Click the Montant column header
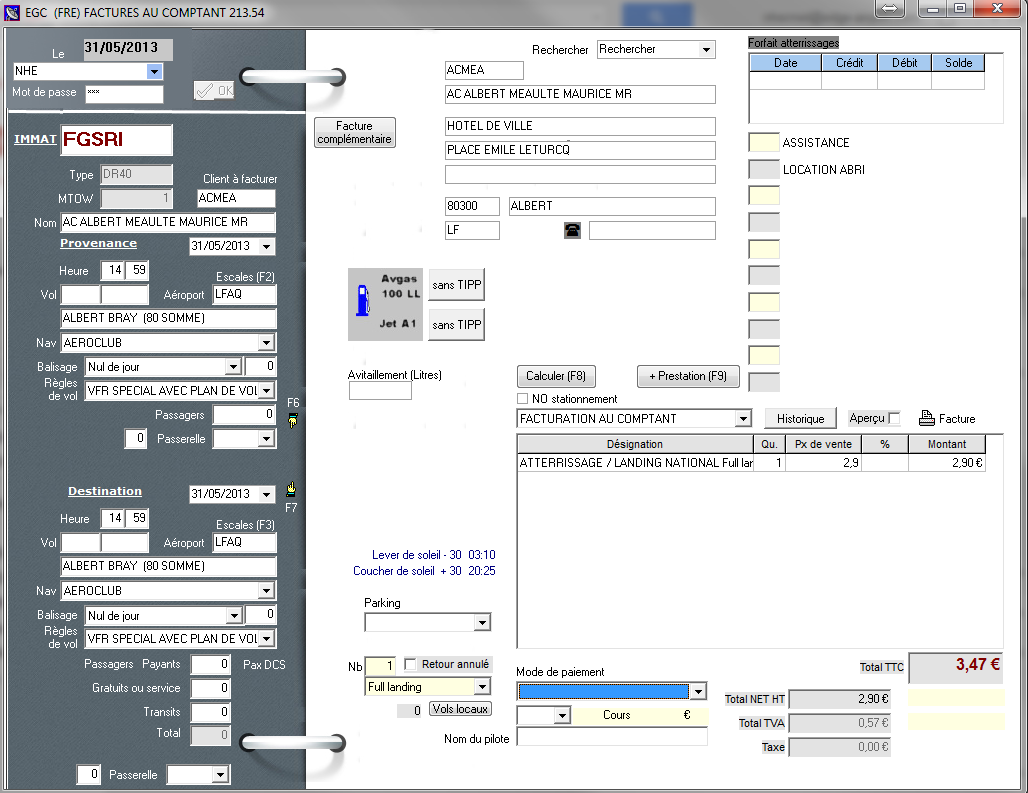Image resolution: width=1028 pixels, height=793 pixels. pyautogui.click(x=946, y=444)
